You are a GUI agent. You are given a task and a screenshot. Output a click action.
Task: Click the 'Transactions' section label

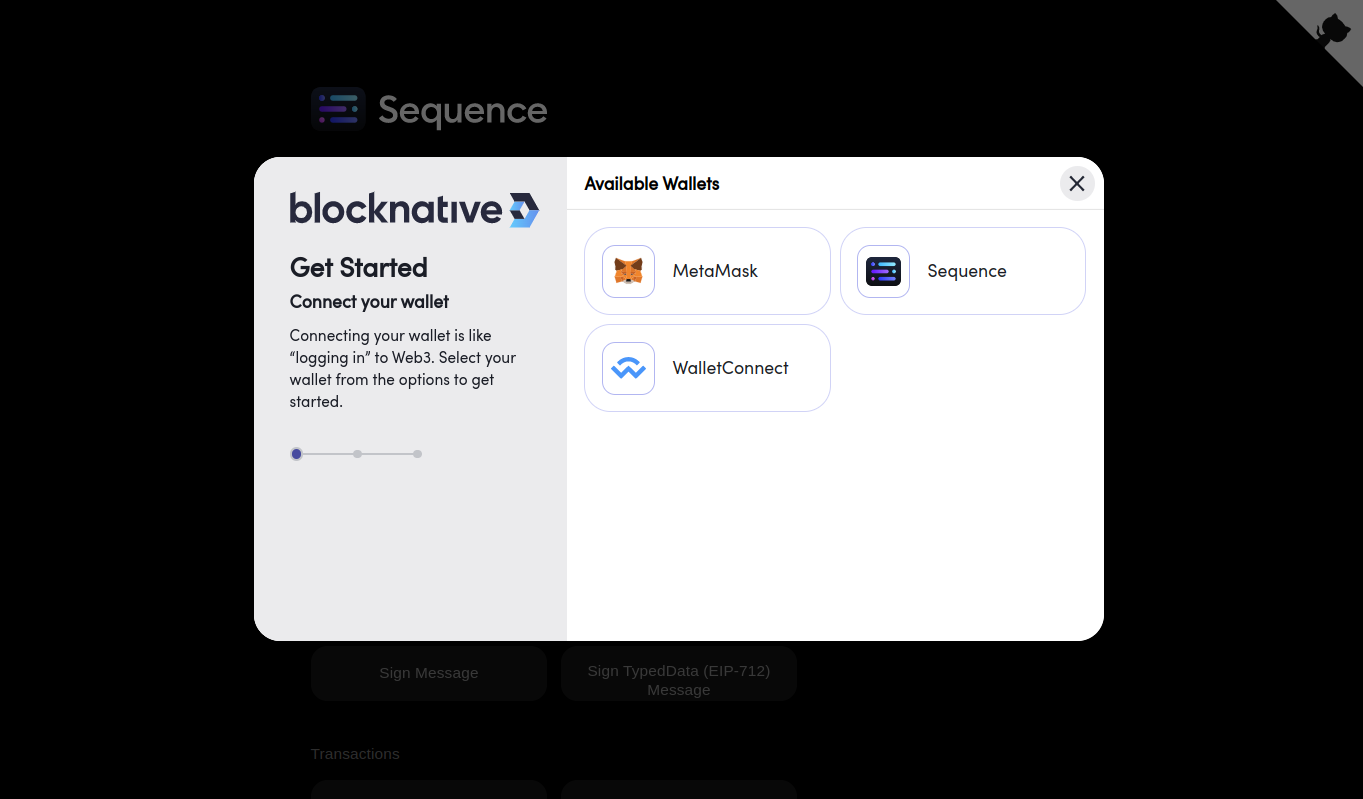[355, 754]
